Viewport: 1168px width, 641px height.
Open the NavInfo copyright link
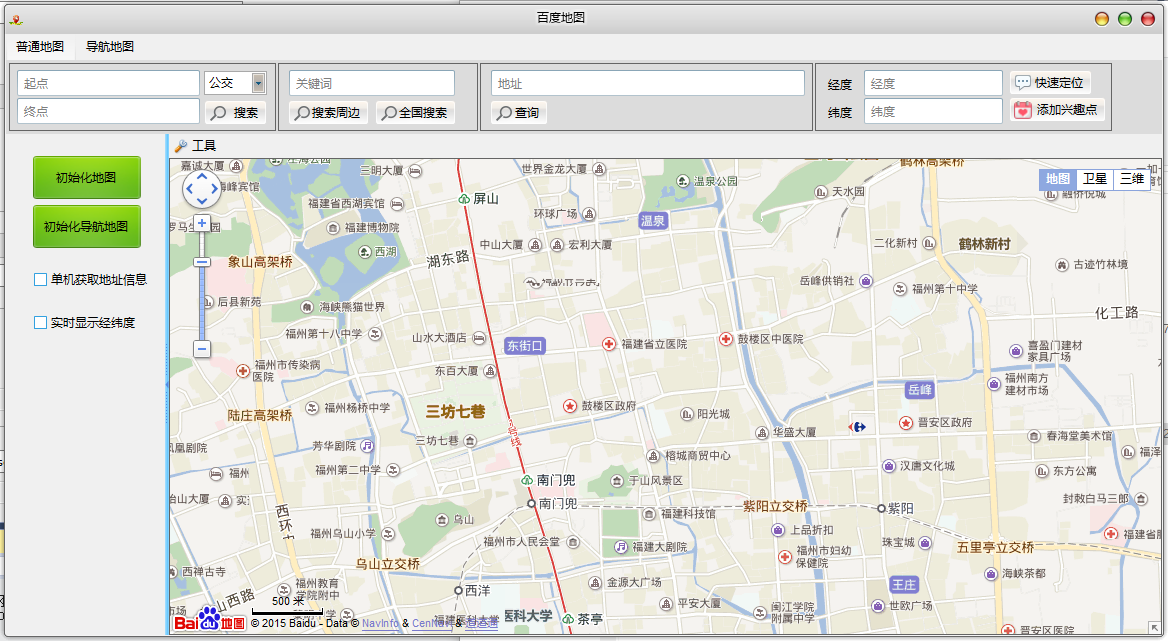[x=380, y=623]
